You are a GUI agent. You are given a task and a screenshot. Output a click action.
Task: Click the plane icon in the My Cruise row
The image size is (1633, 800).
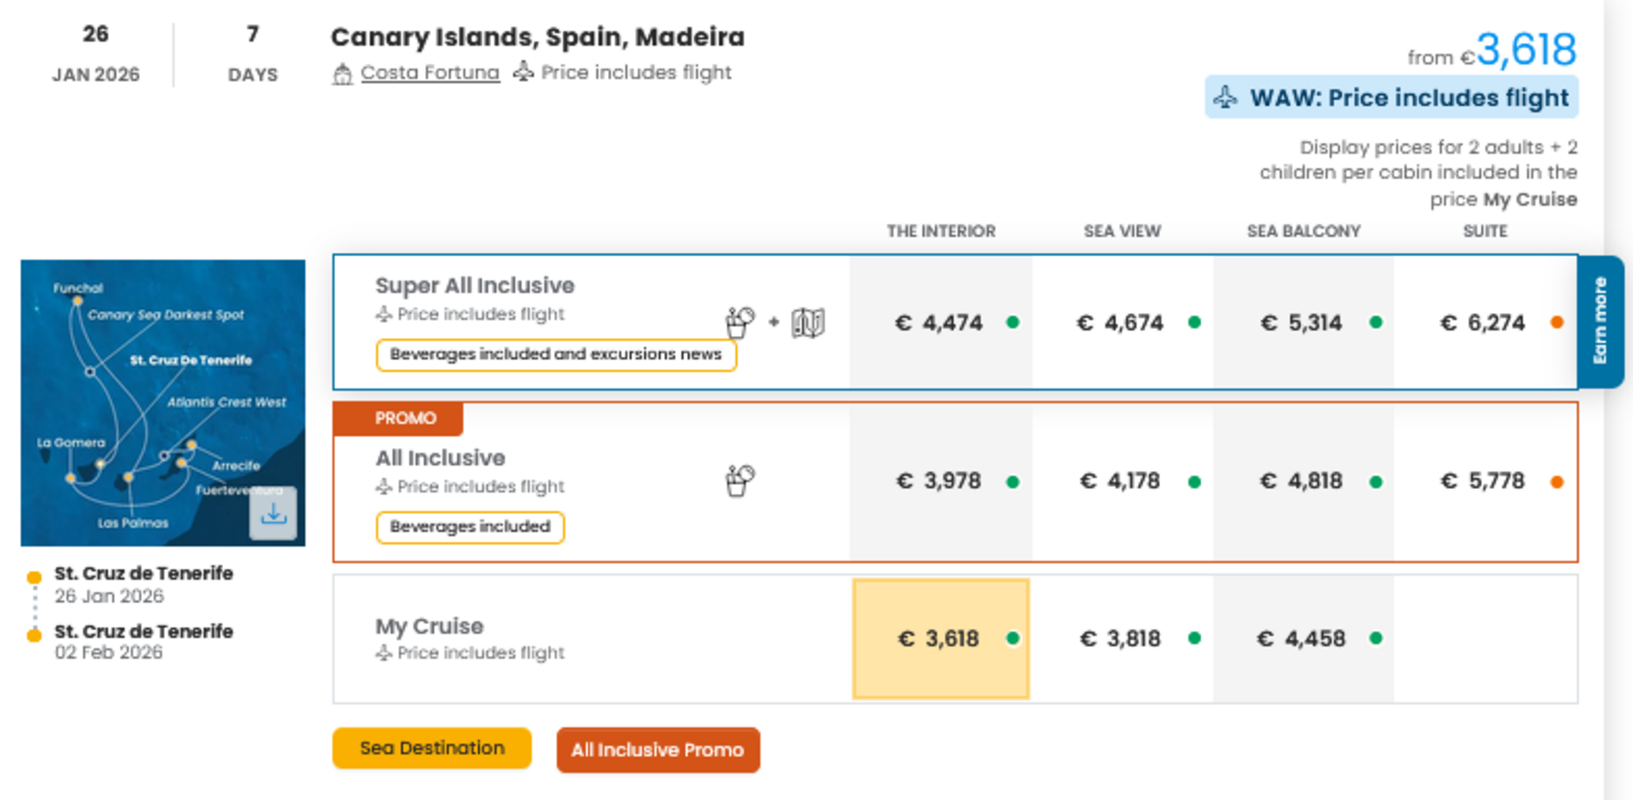click(383, 653)
